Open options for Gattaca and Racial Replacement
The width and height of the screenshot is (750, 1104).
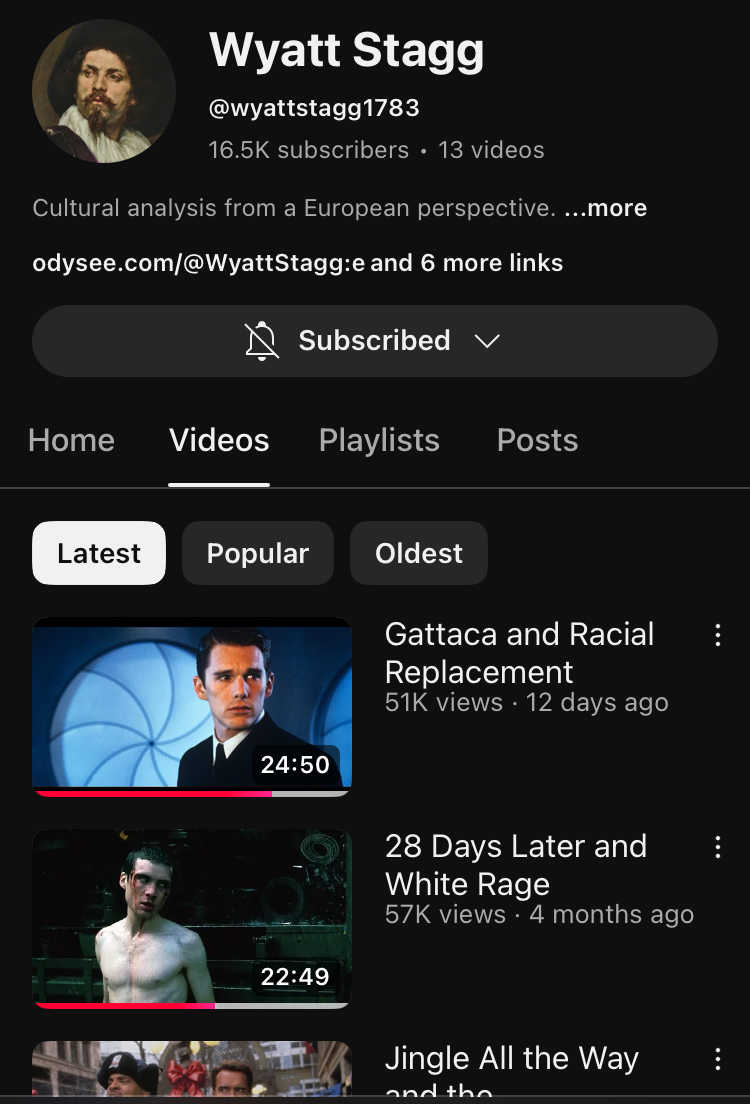(x=718, y=635)
